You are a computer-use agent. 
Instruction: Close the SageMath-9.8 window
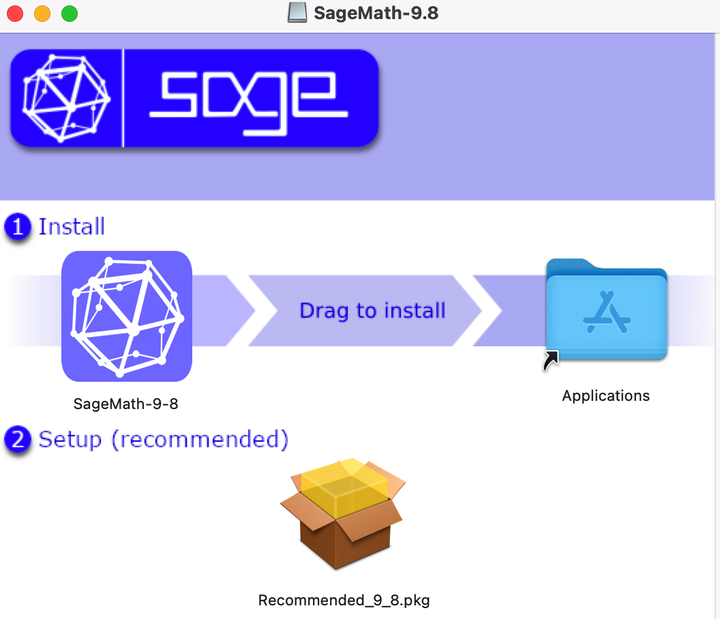[15, 13]
